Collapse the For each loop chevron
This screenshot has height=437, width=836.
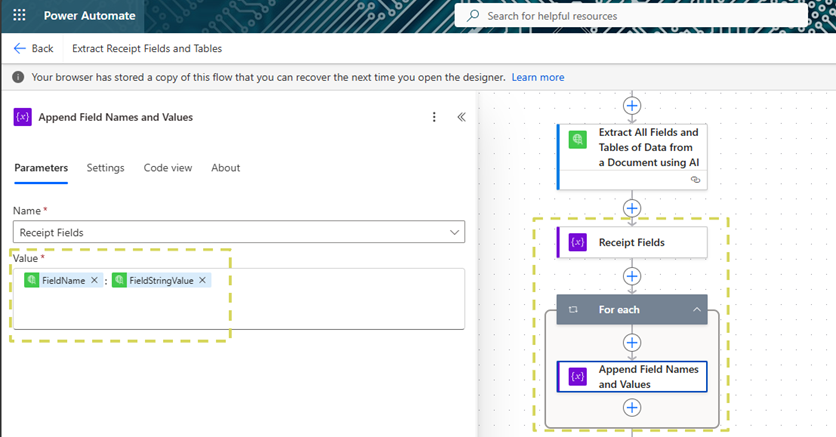pos(696,310)
